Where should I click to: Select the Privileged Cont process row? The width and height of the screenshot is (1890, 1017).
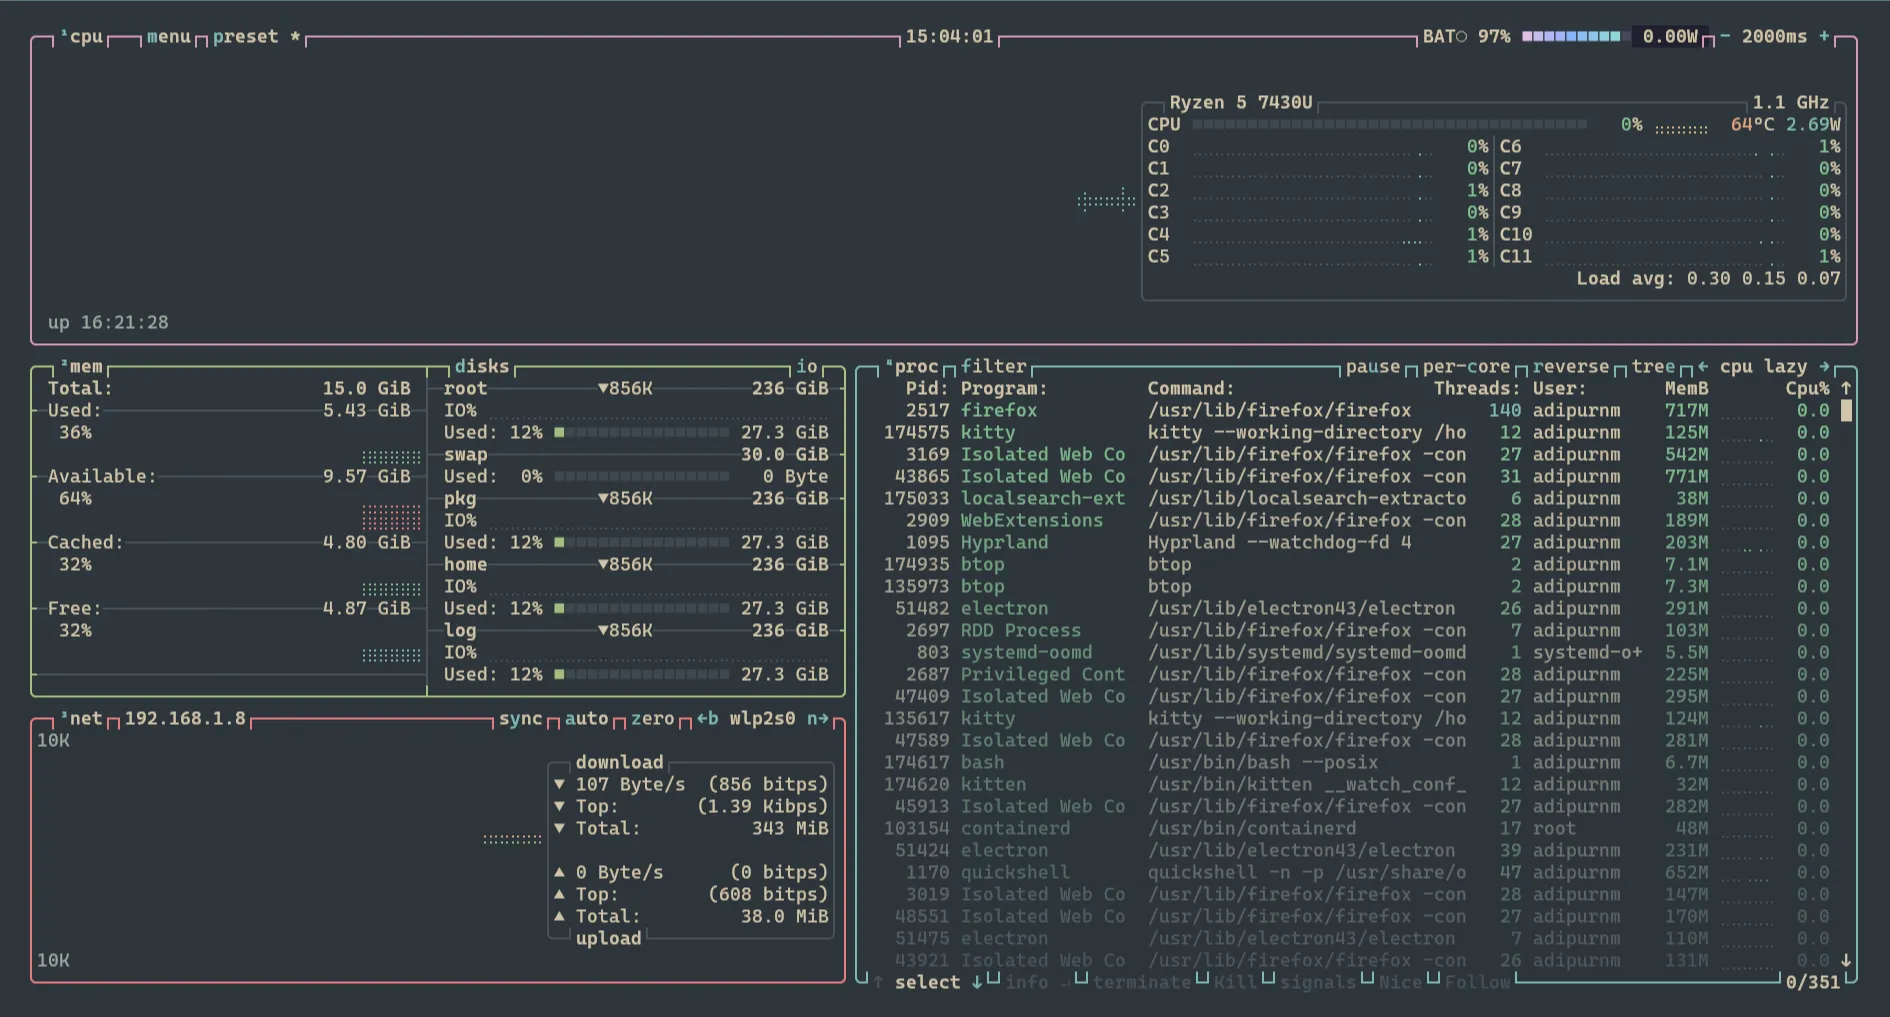(x=1356, y=675)
